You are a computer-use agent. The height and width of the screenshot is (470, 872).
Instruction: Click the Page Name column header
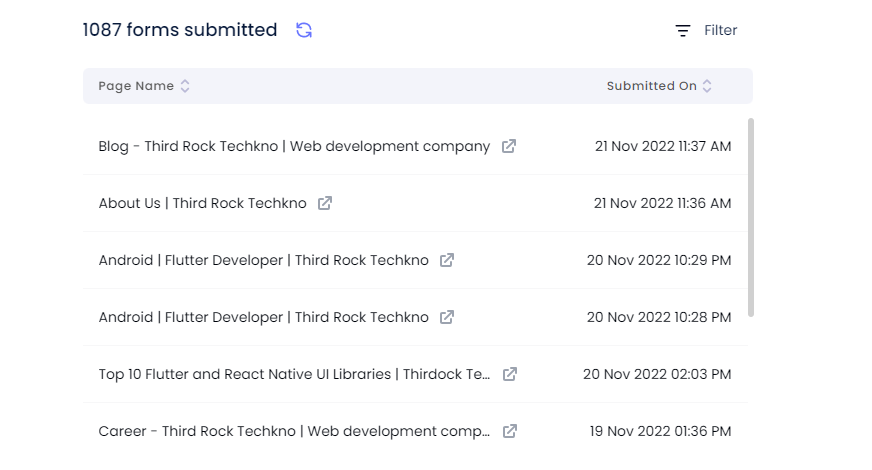point(136,86)
